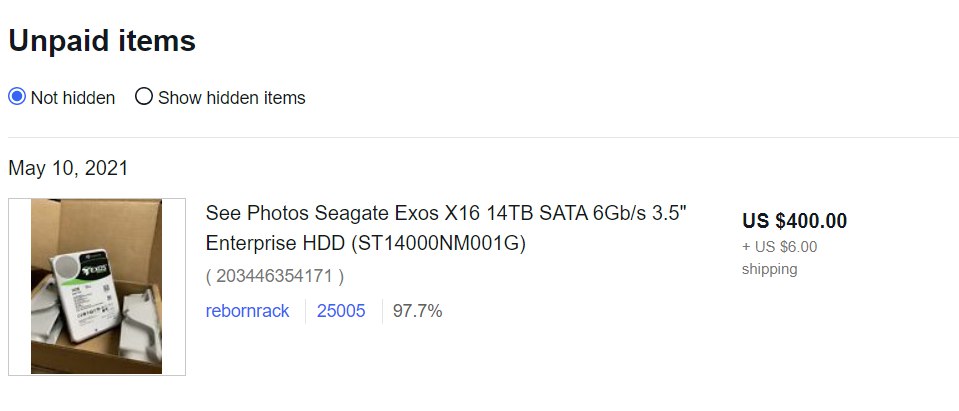The width and height of the screenshot is (959, 411).
Task: Click the "Not hidden" label text
Action: click(x=73, y=98)
